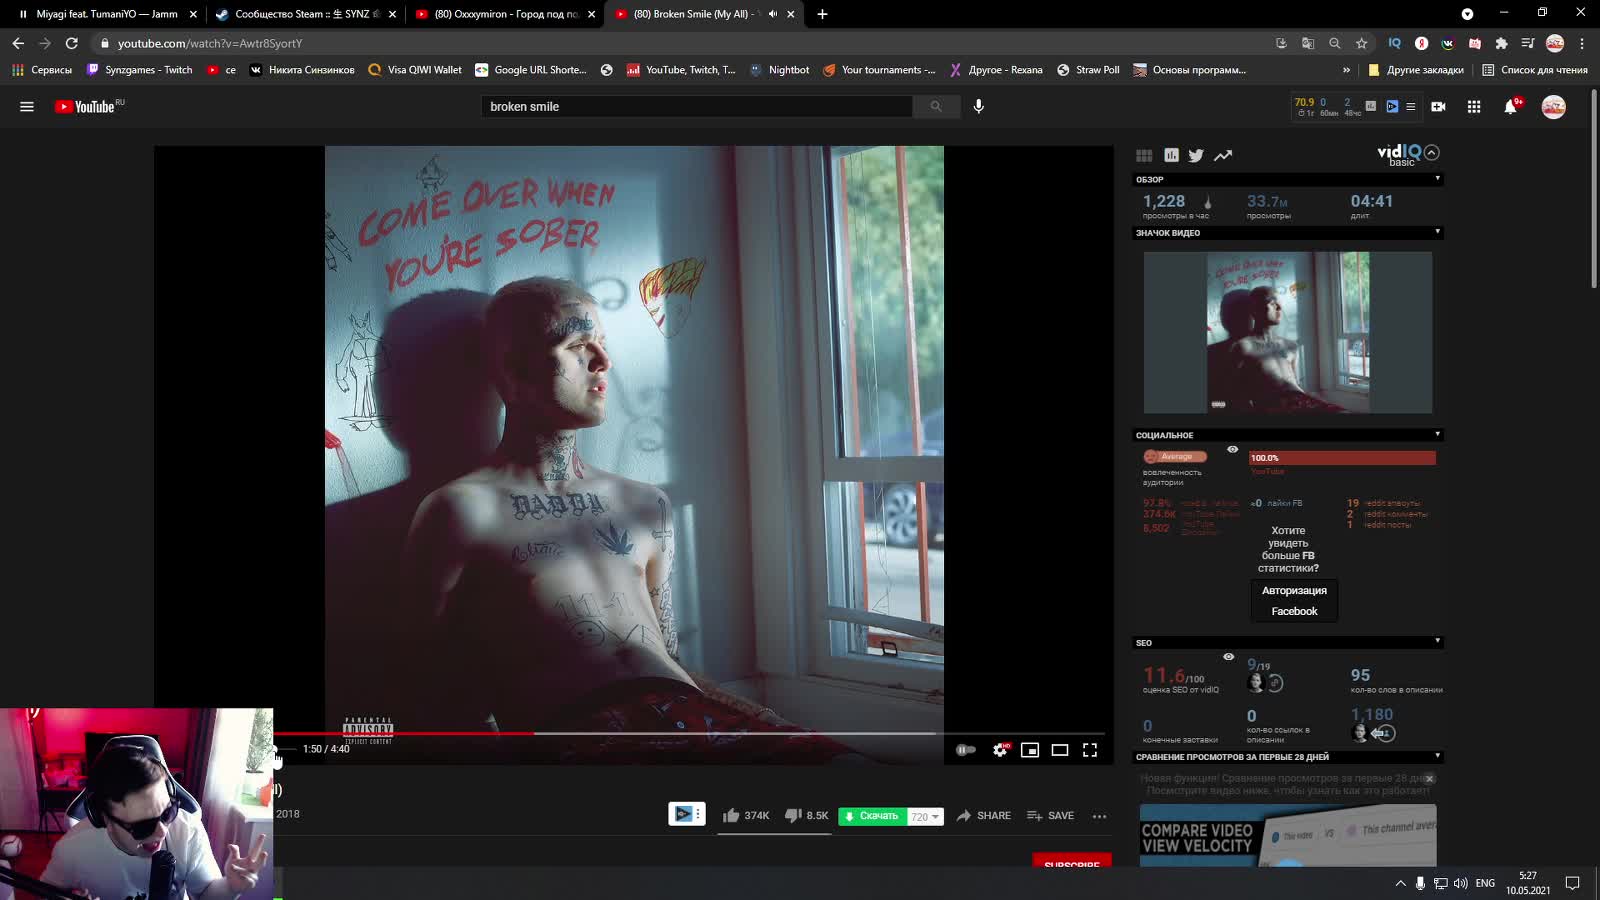Open Chrome extensions puzzle icon
Image resolution: width=1600 pixels, height=900 pixels.
click(1501, 43)
